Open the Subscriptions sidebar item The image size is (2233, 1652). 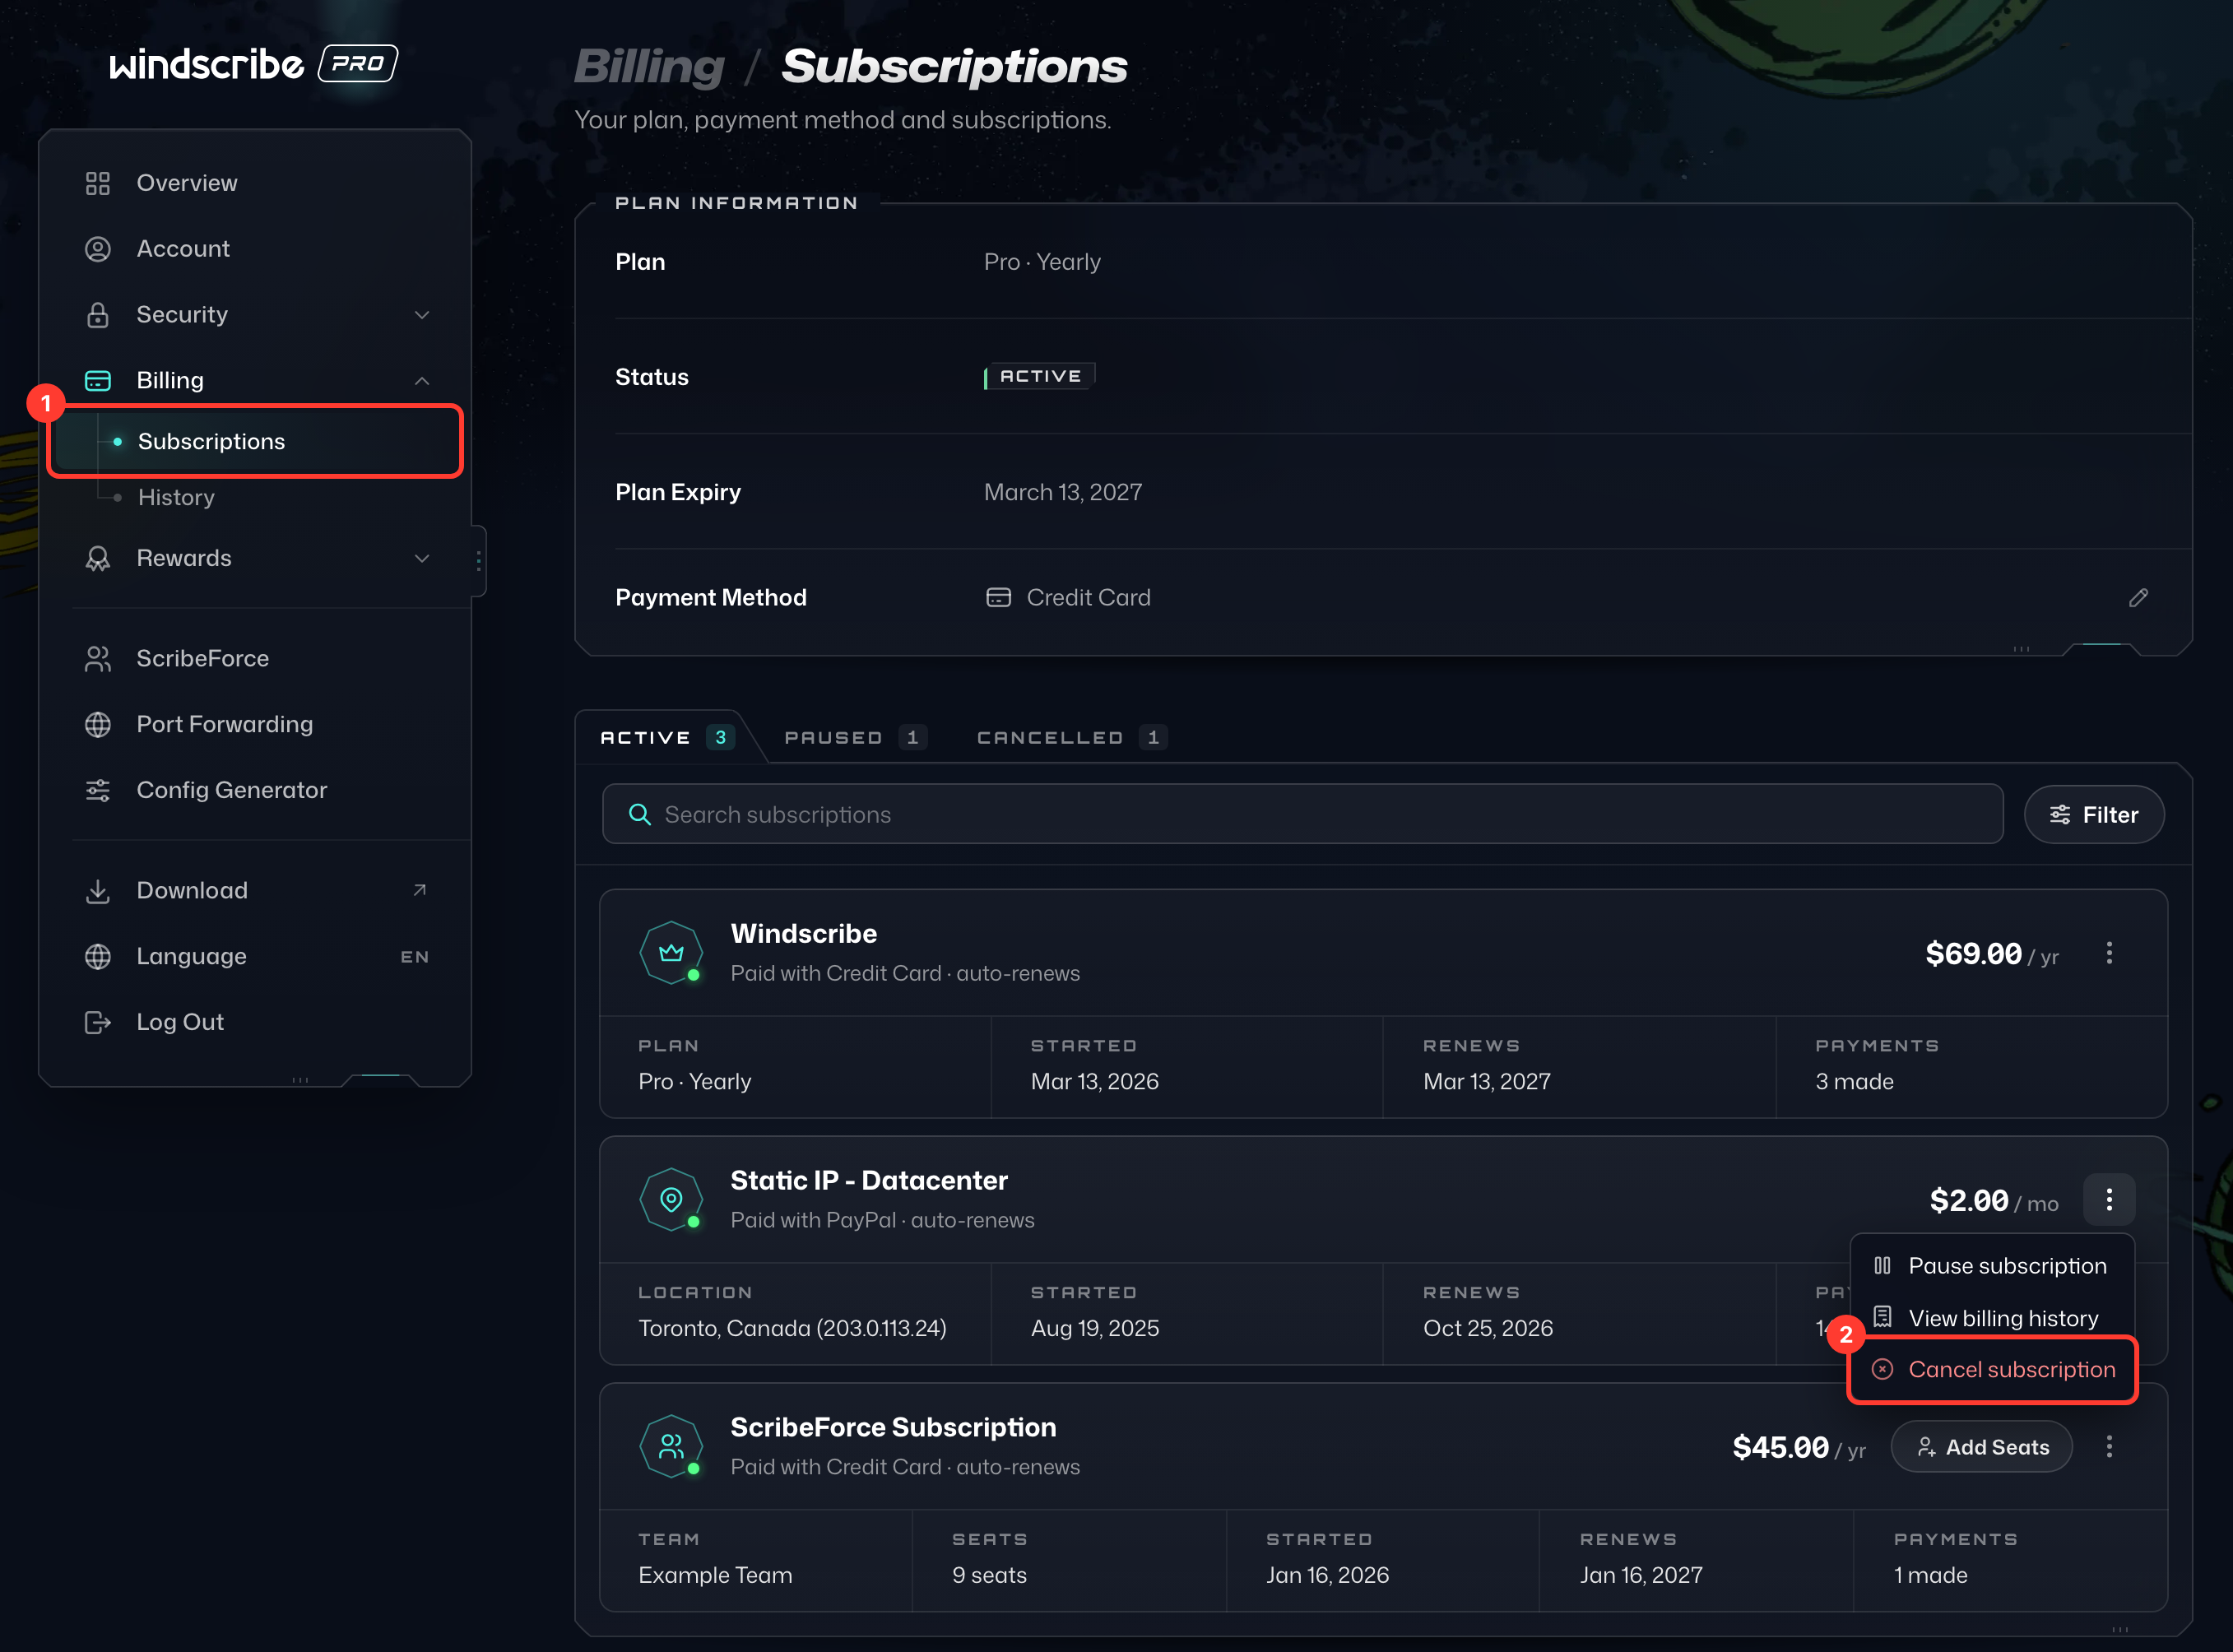pos(255,441)
